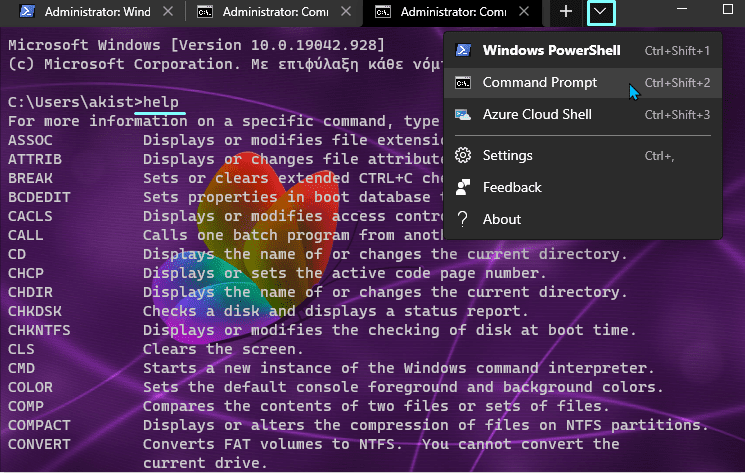Switch to the second Administrator: Command Prompt tab
The image size is (745, 473).
(x=274, y=12)
